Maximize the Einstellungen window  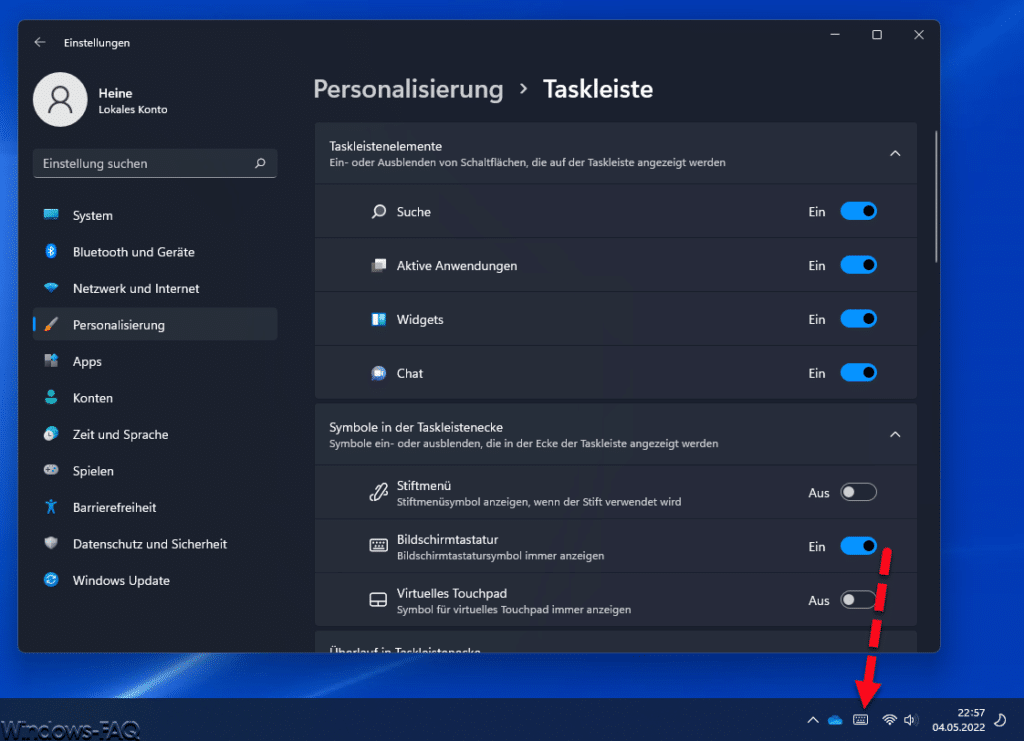(876, 35)
